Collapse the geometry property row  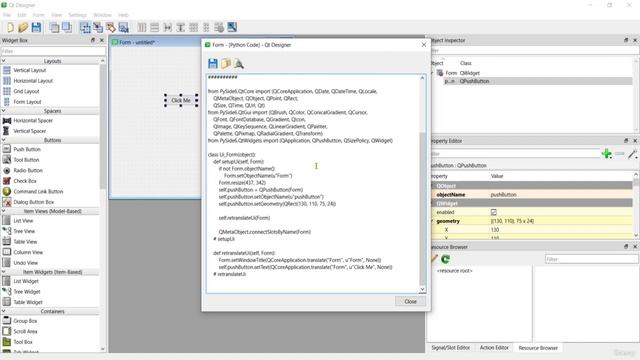(x=432, y=221)
